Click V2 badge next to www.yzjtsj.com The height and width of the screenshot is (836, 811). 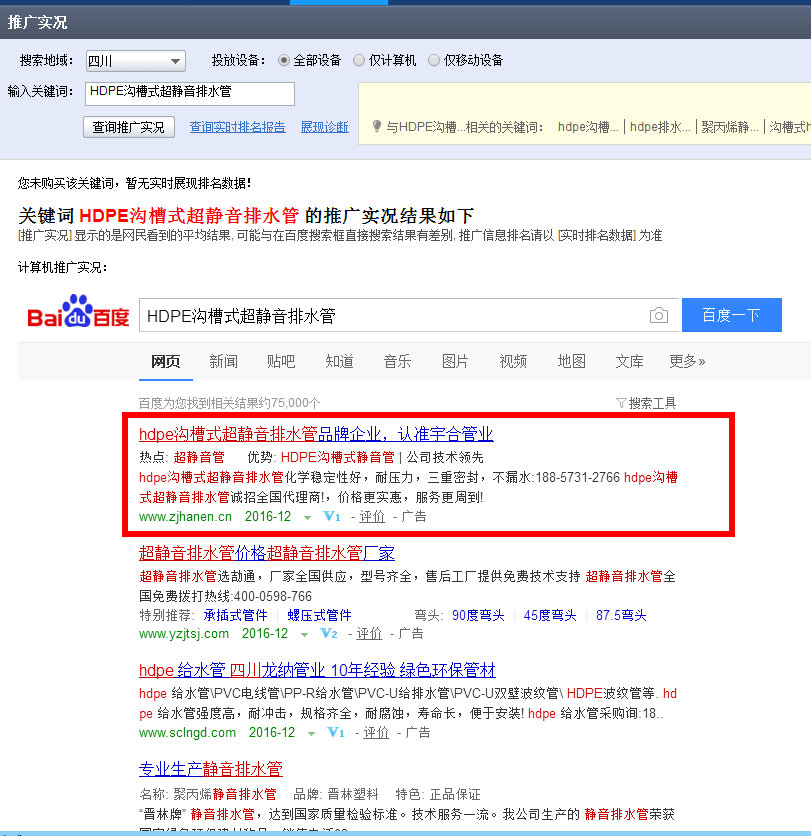click(328, 633)
